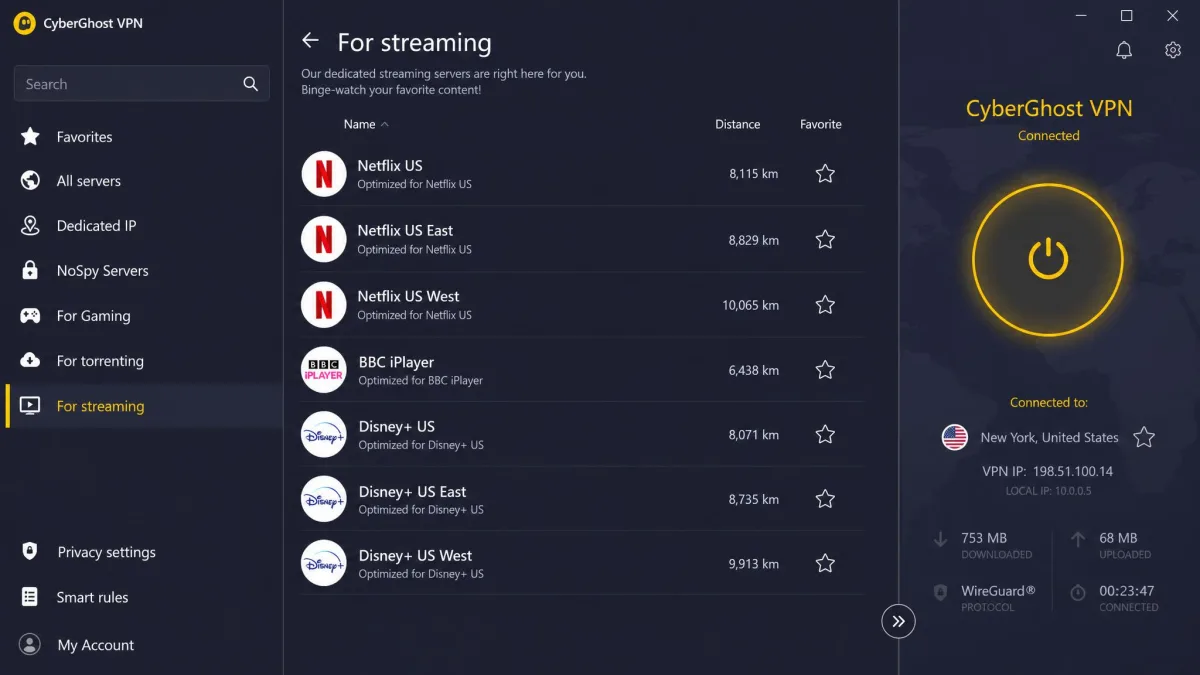Click the CyberGhost logo icon
The height and width of the screenshot is (675, 1200).
(24, 23)
